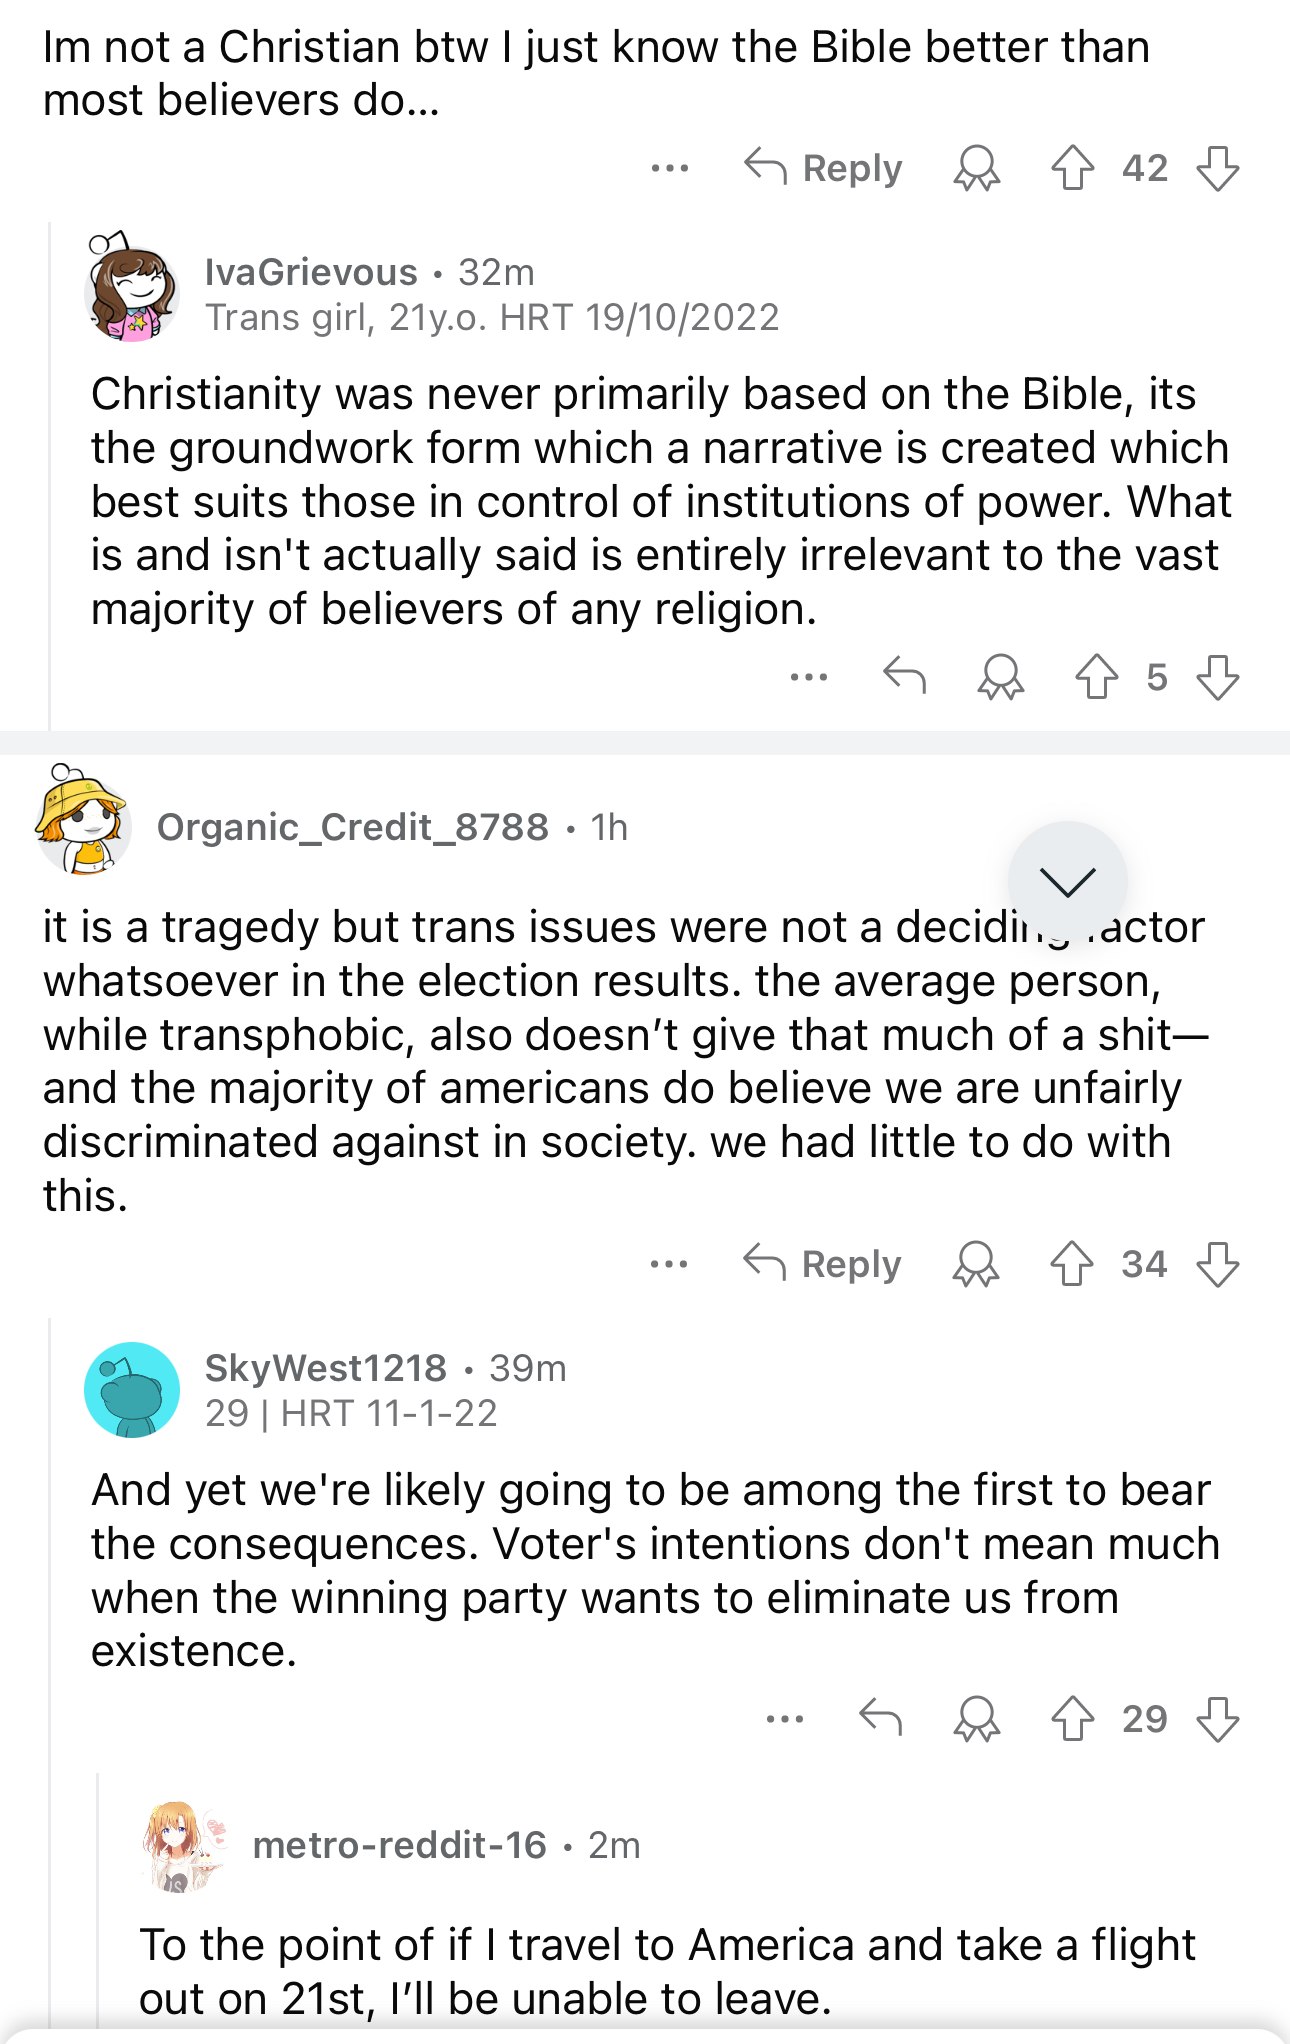Open SkyWest1218's user profile
Screen dimensions: 1290x2044
click(x=326, y=1368)
